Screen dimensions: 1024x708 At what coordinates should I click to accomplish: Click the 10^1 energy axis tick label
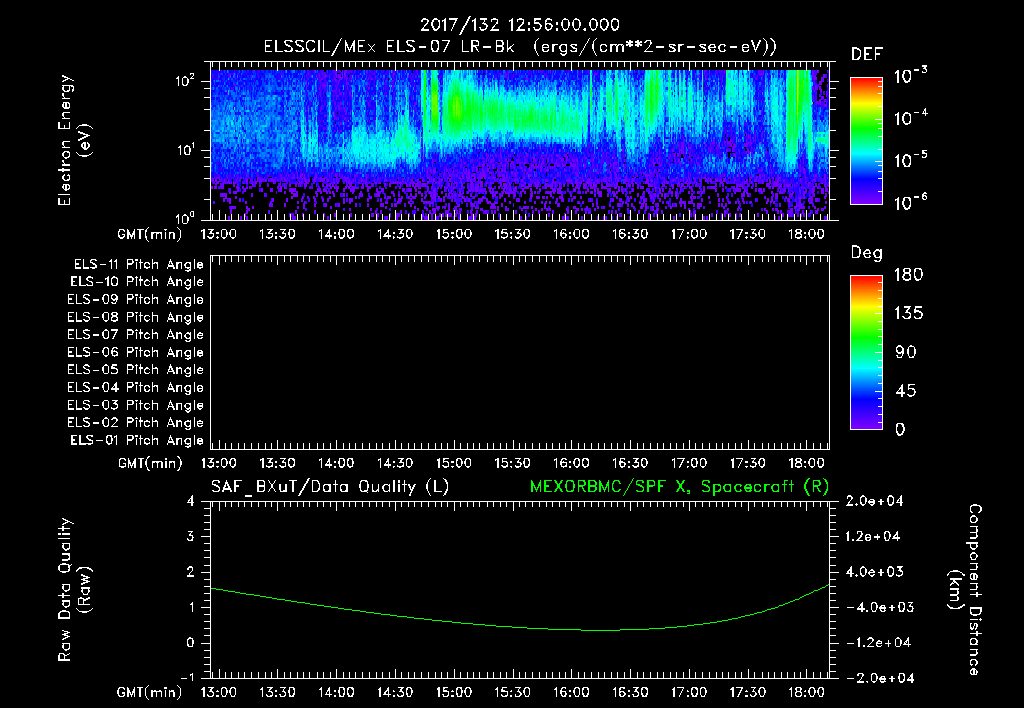(x=185, y=150)
